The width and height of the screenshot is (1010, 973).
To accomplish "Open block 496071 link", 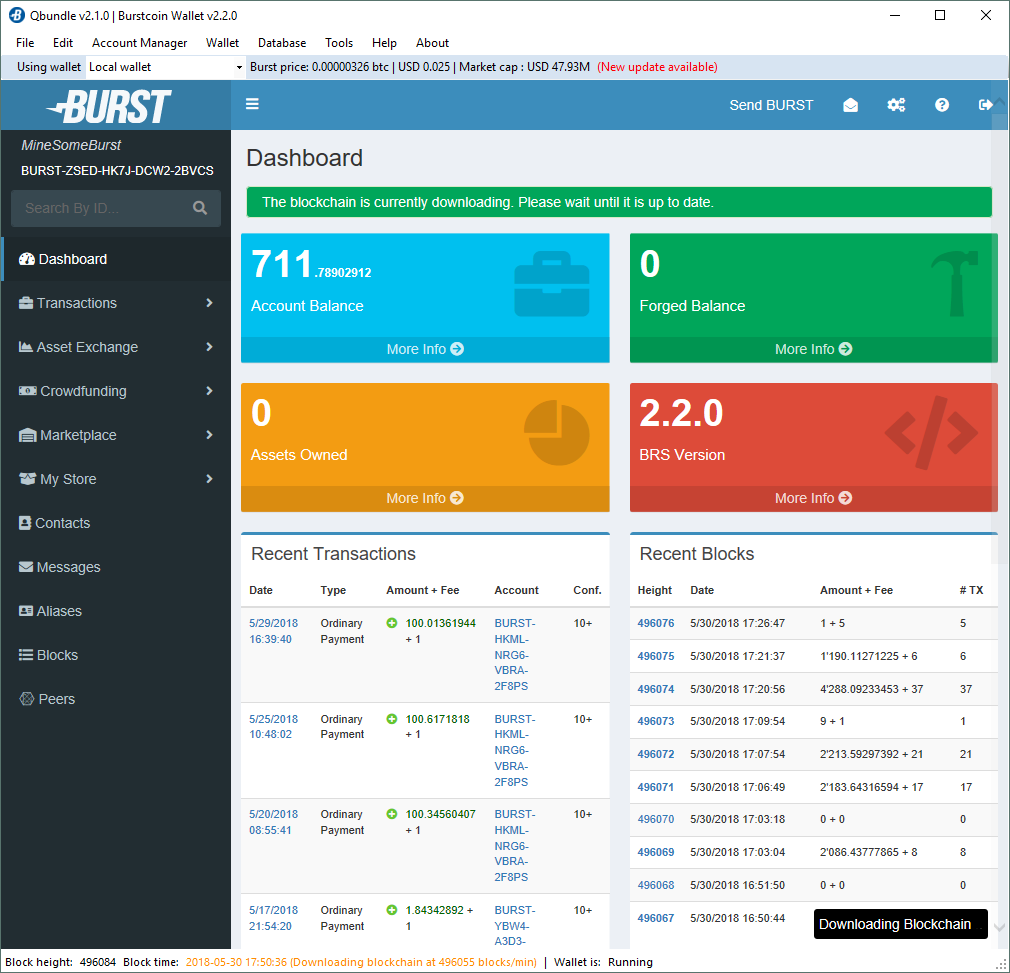I will 656,787.
